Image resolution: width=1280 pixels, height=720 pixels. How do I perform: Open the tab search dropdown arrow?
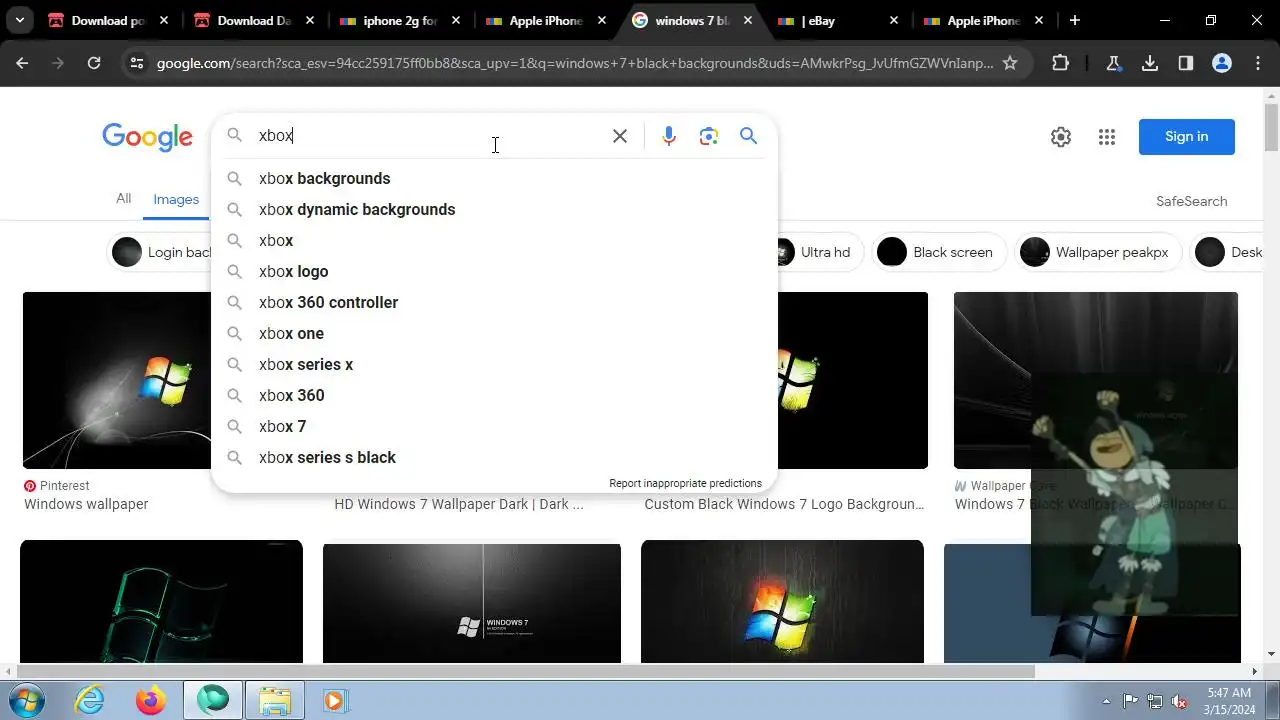pos(20,20)
